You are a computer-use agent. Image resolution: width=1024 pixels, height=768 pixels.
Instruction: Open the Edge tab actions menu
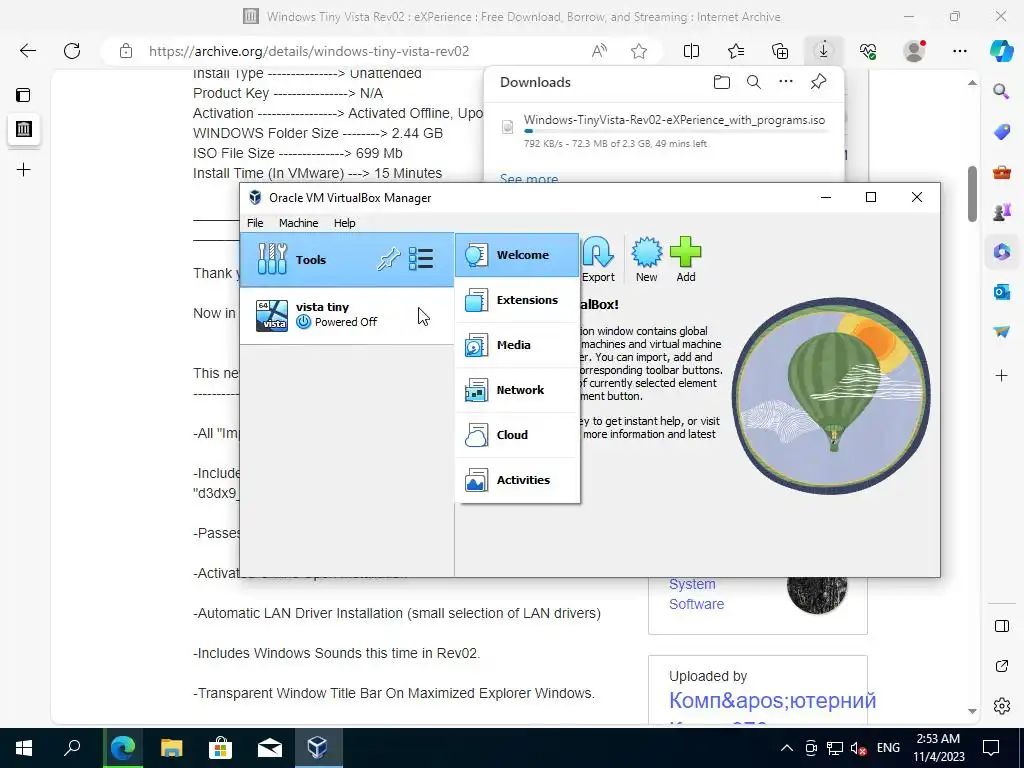(x=23, y=95)
